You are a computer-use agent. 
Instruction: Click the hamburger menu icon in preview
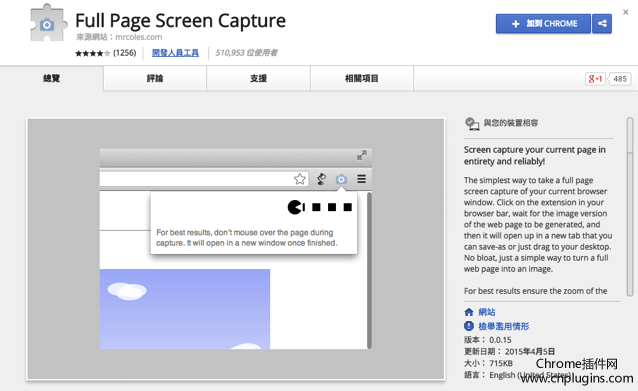tap(361, 179)
